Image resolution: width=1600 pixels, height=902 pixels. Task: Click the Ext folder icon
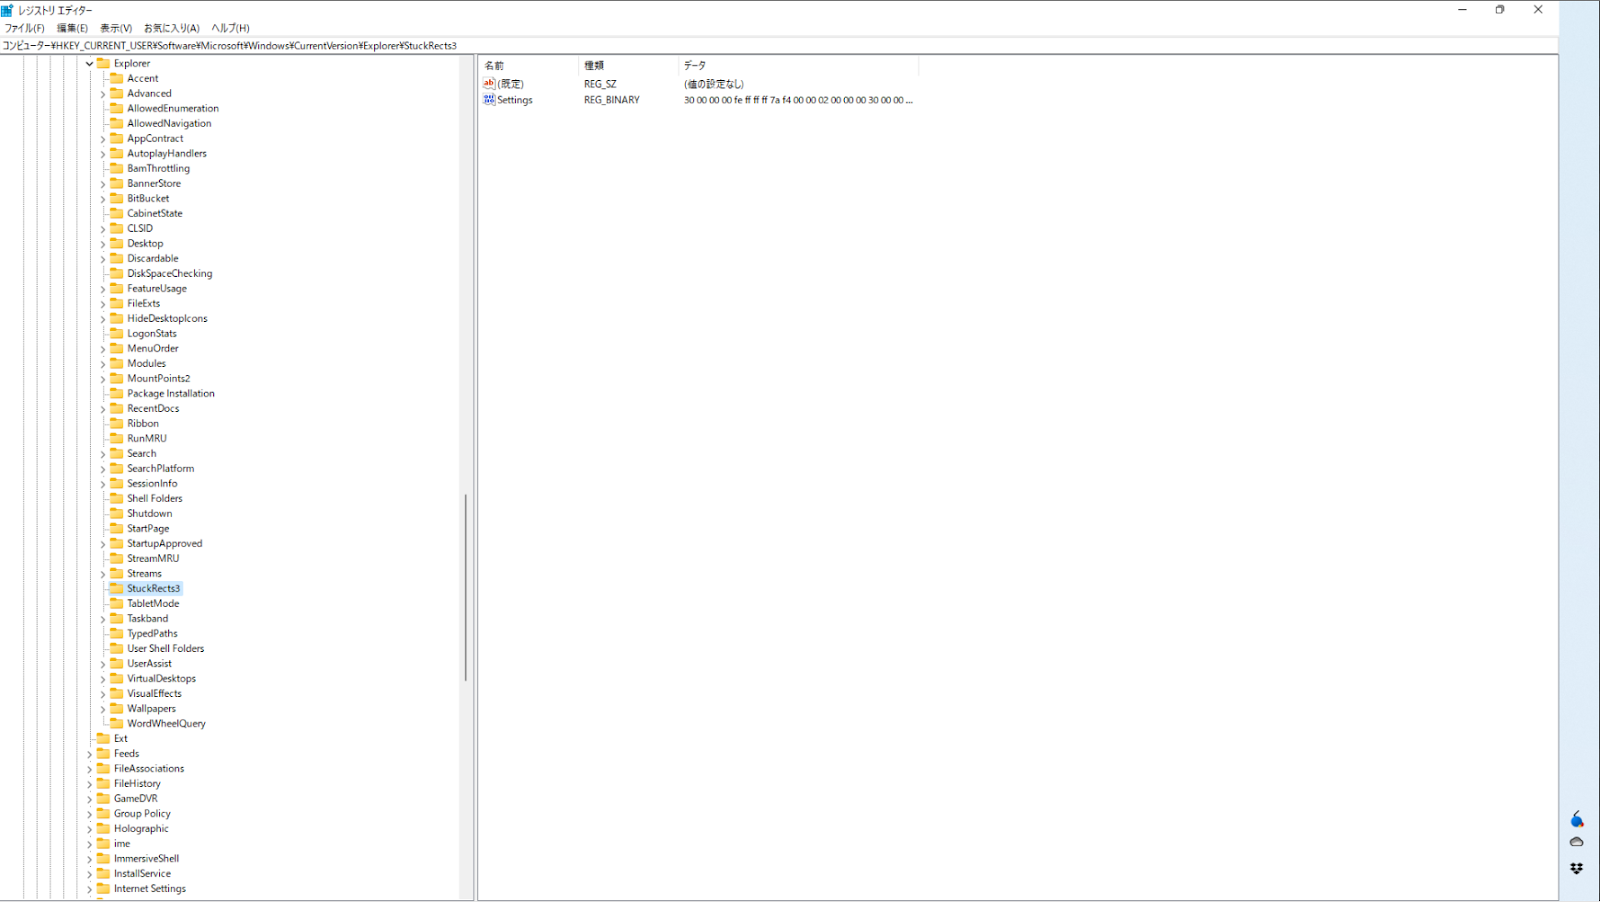click(103, 738)
